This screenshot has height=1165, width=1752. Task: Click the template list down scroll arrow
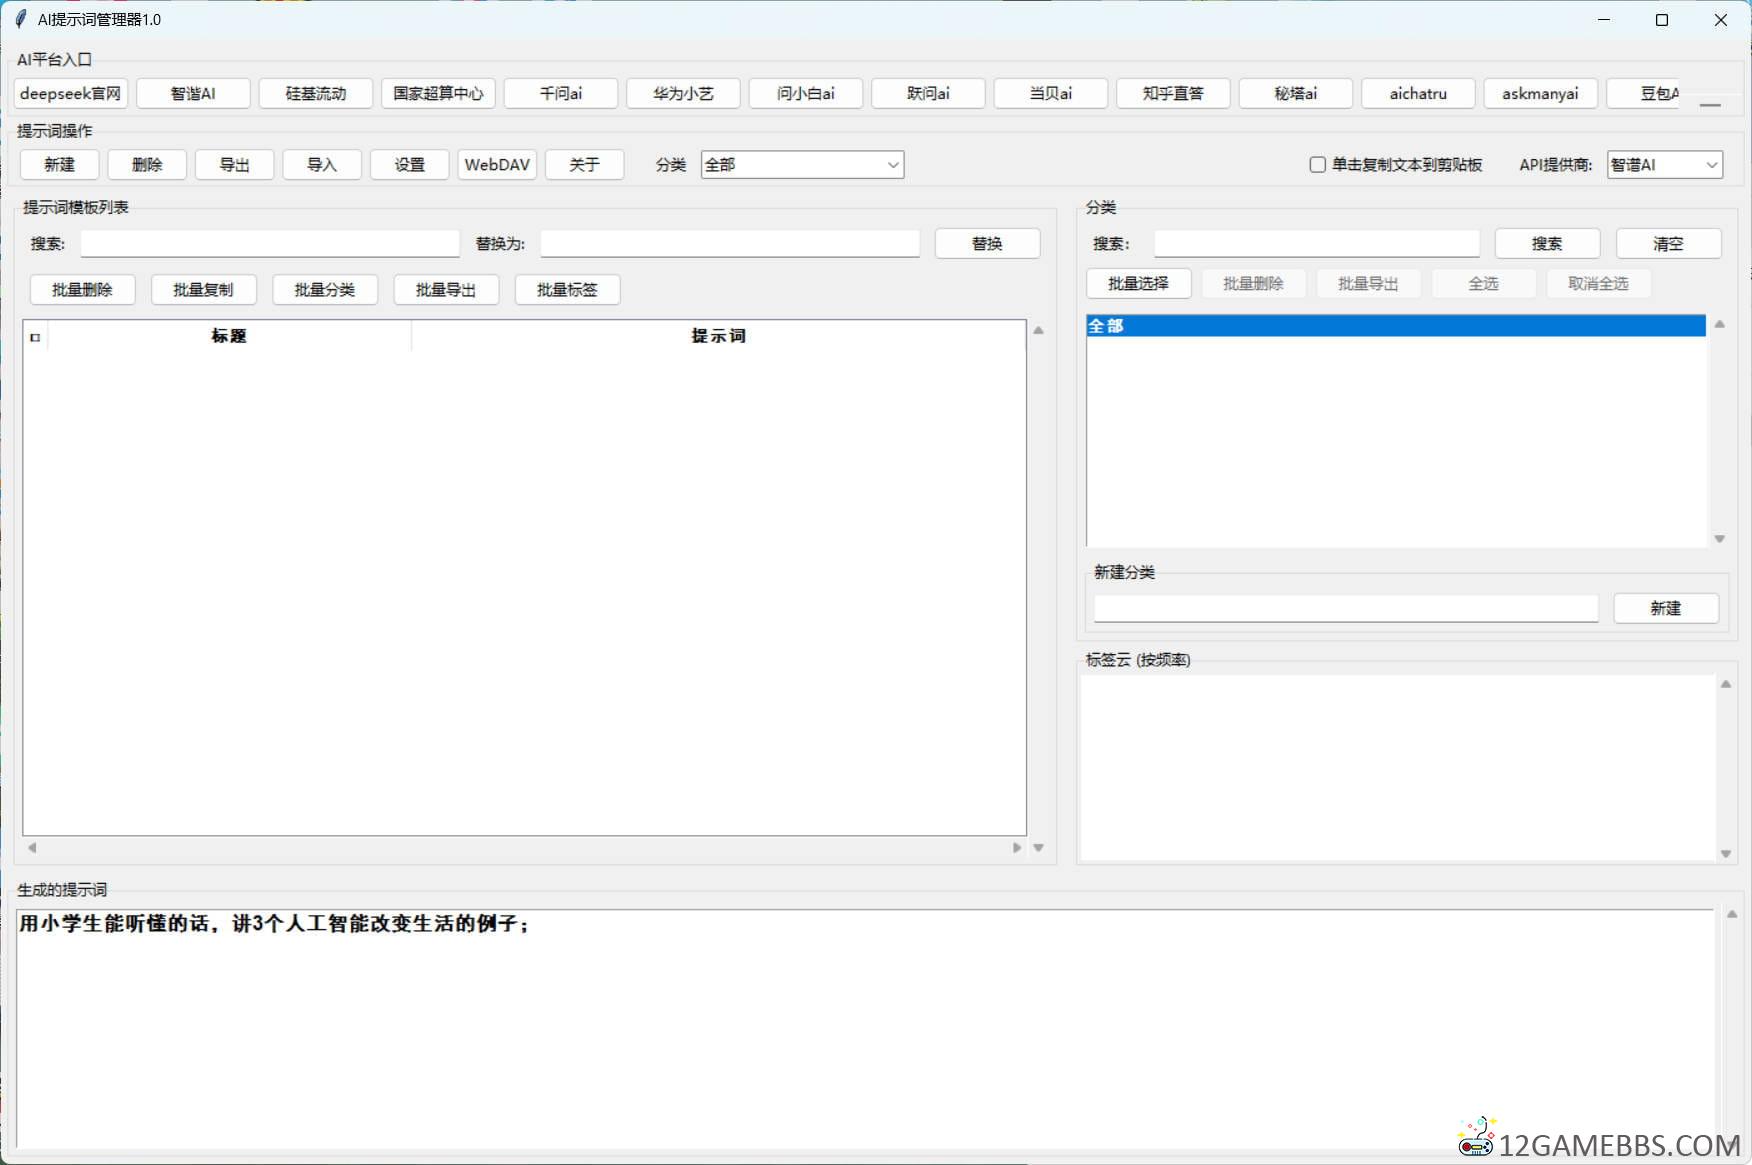click(x=1039, y=848)
